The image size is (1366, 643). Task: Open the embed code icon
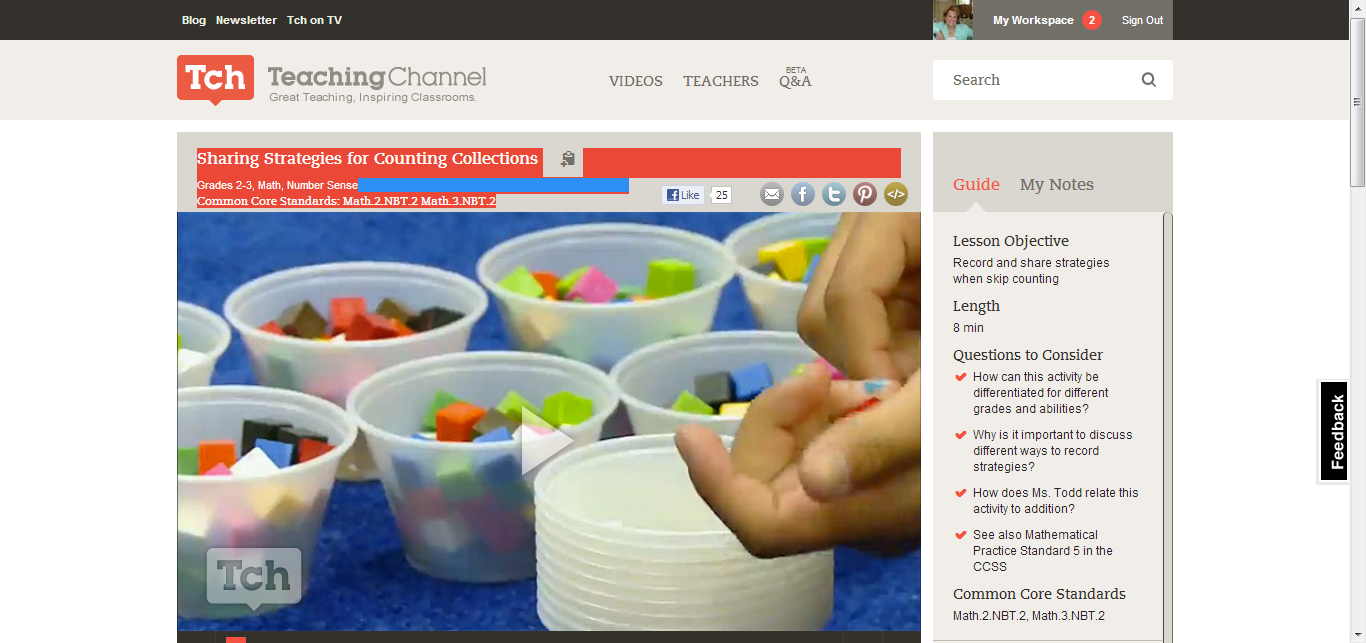[x=896, y=194]
